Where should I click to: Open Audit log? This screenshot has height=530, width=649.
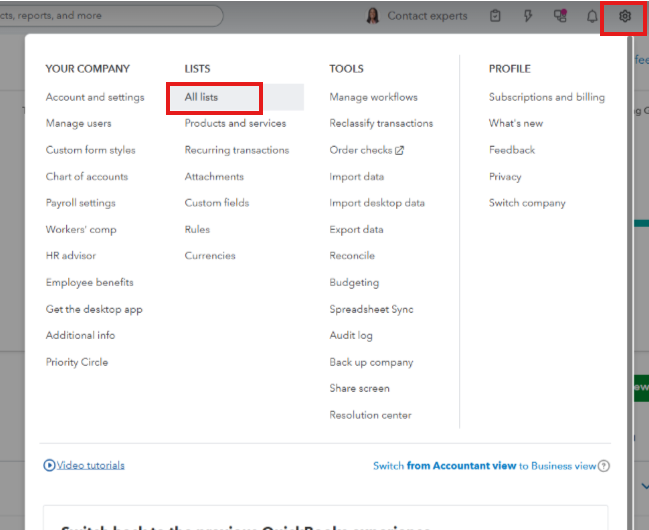click(x=351, y=335)
